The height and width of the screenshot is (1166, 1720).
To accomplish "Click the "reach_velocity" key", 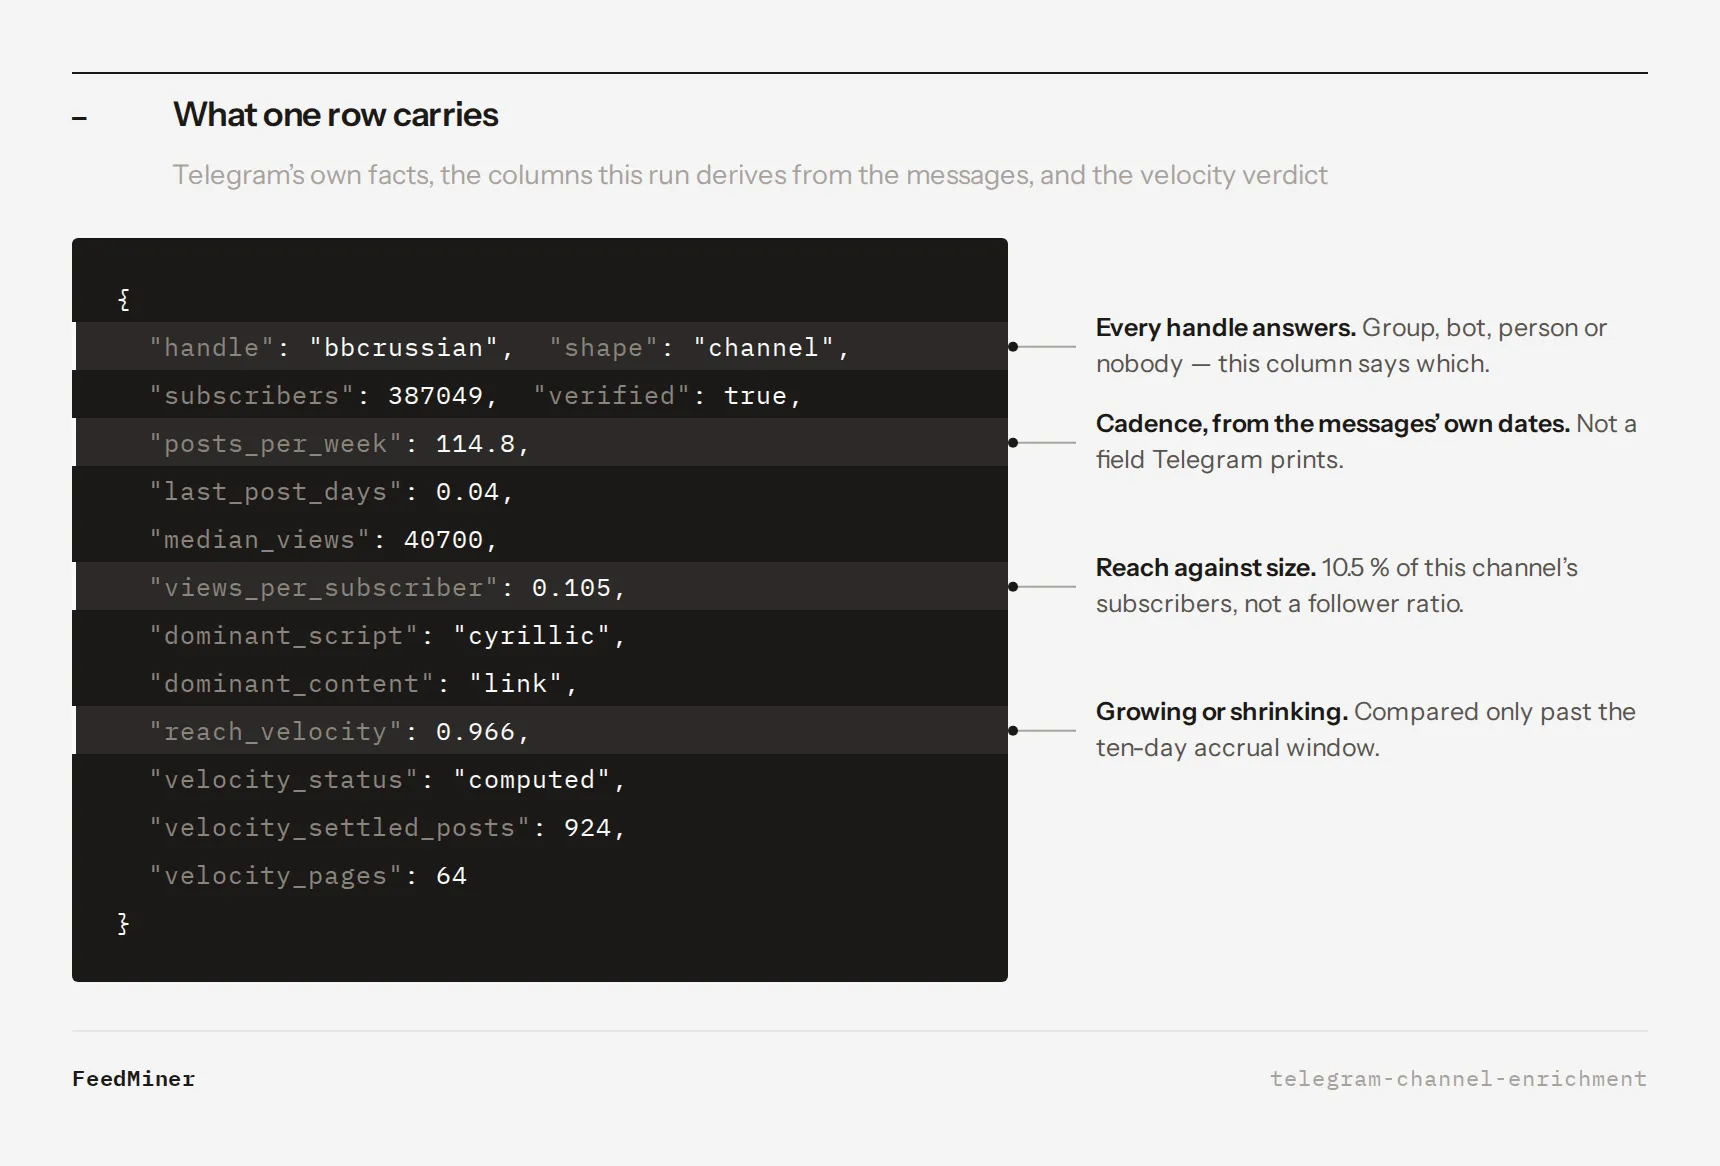I will pyautogui.click(x=275, y=731).
